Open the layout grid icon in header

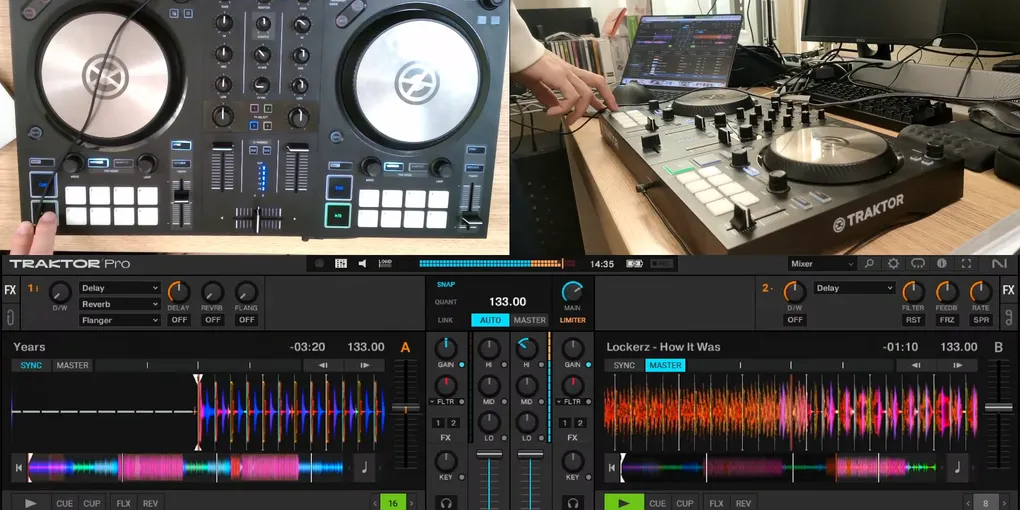coord(341,263)
